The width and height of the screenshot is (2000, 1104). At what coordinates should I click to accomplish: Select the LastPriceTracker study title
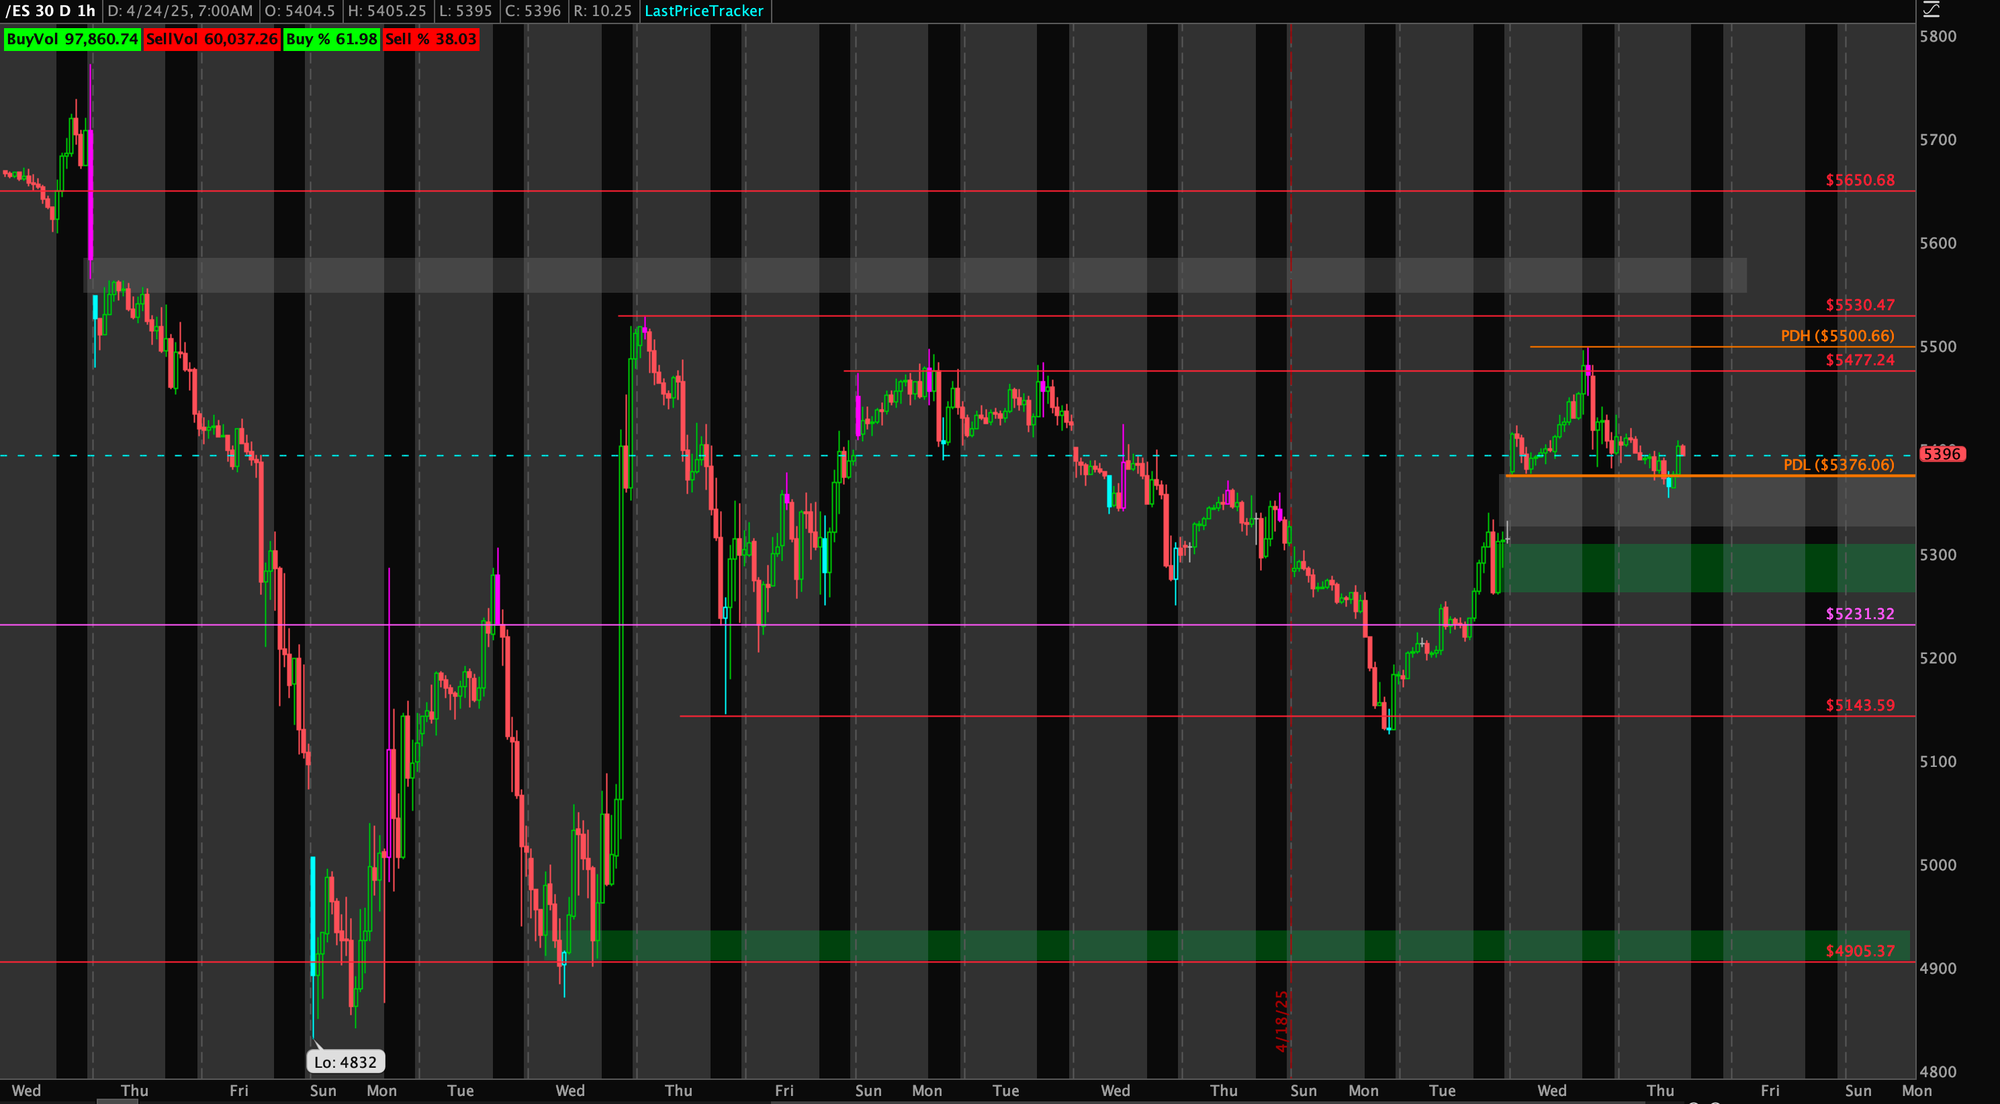point(704,11)
